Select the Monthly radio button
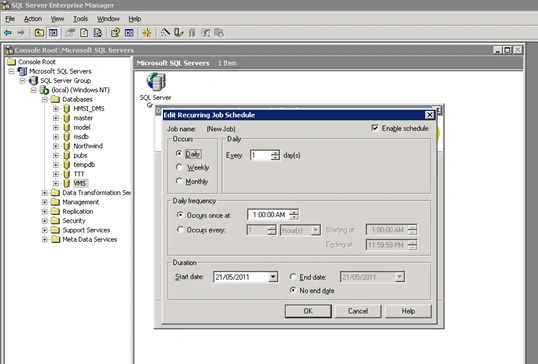538x364 pixels. pos(179,180)
